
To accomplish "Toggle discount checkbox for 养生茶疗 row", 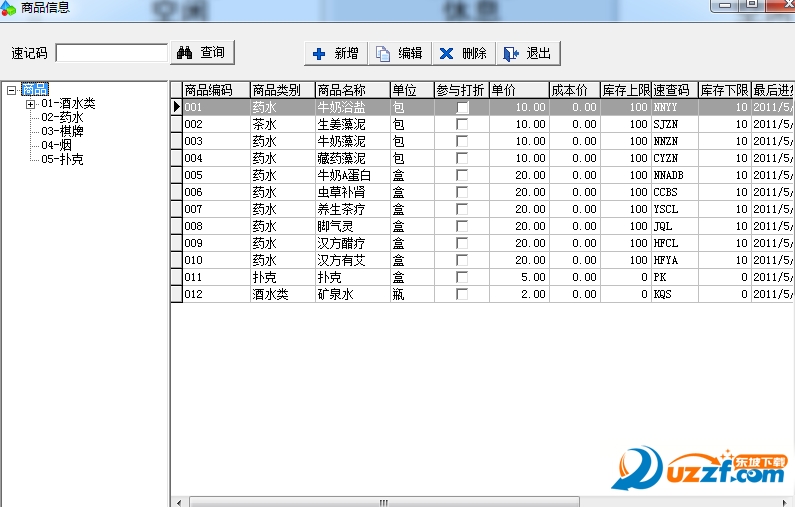I will click(x=462, y=209).
